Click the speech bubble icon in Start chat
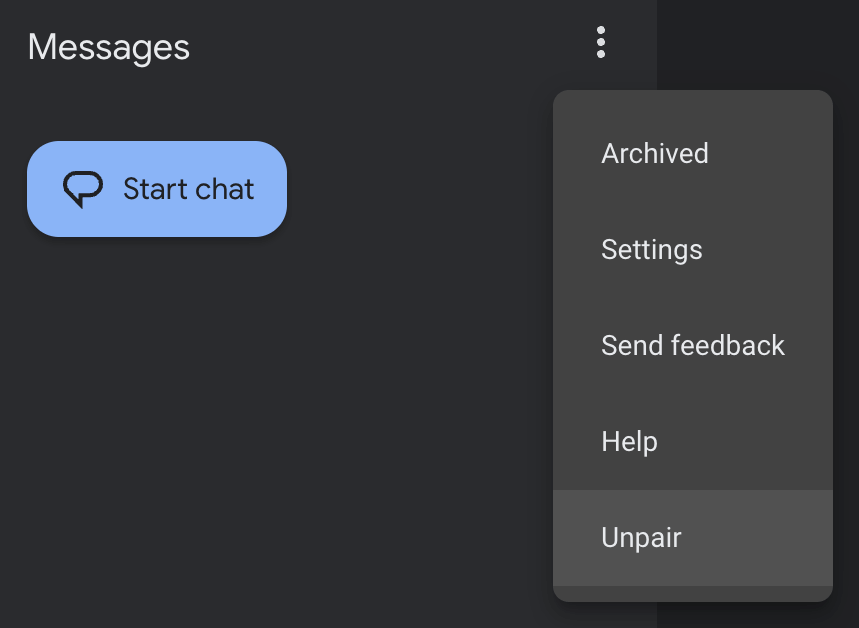This screenshot has width=859, height=628. tap(83, 189)
